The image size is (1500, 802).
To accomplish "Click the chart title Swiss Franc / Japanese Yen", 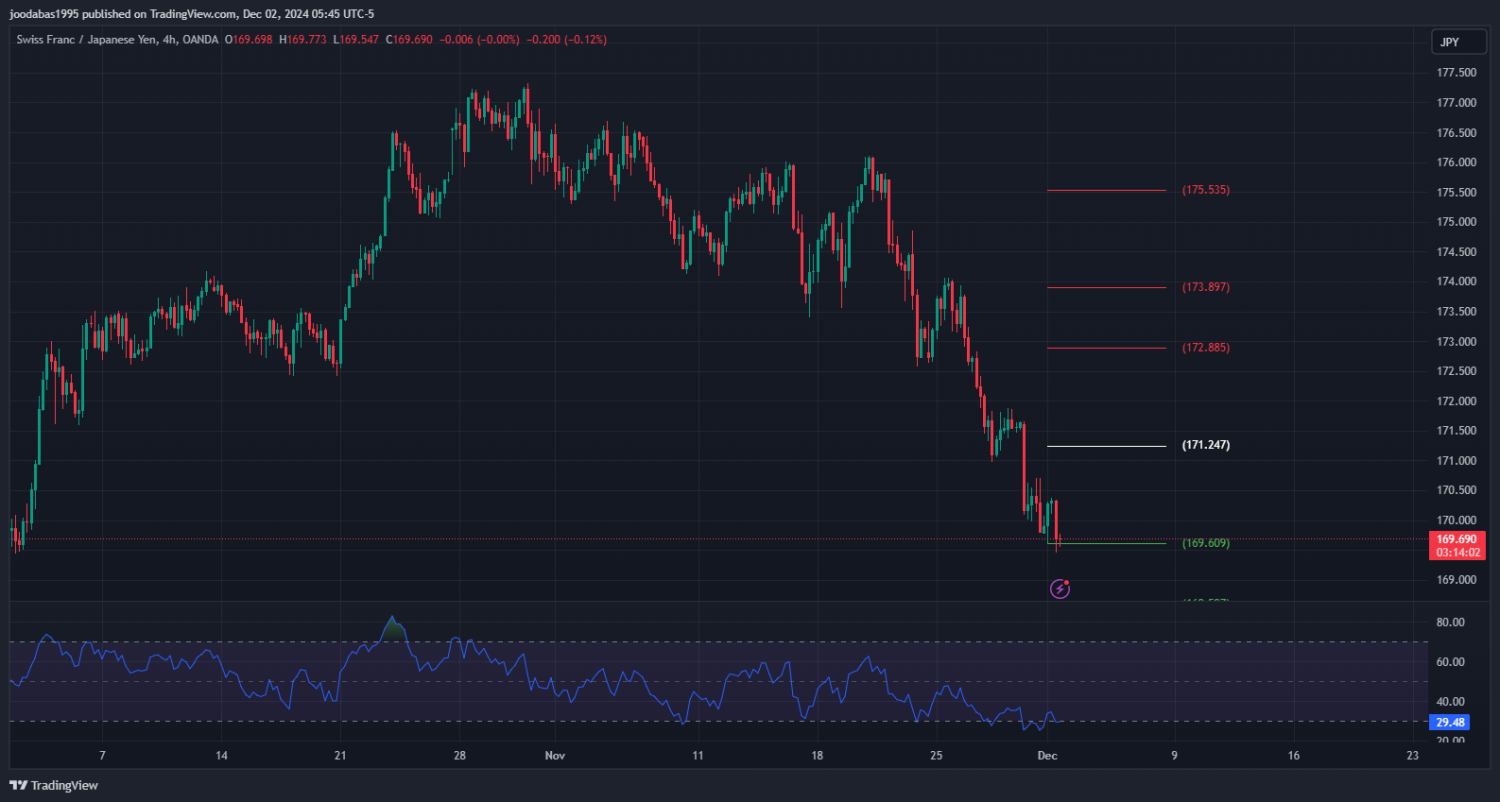I will pyautogui.click(x=86, y=40).
